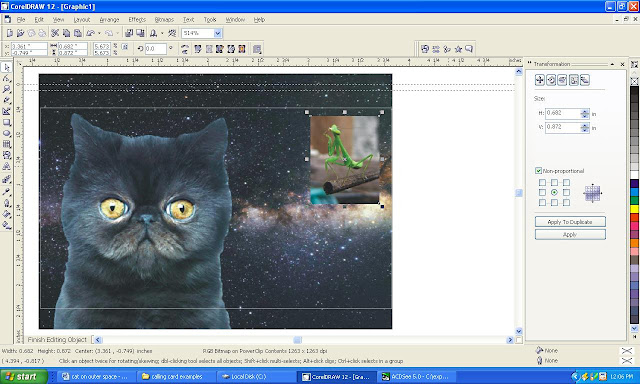Viewport: 640px width, 384px height.
Task: Pick the Interactive Blend tool
Action: (x=7, y=180)
